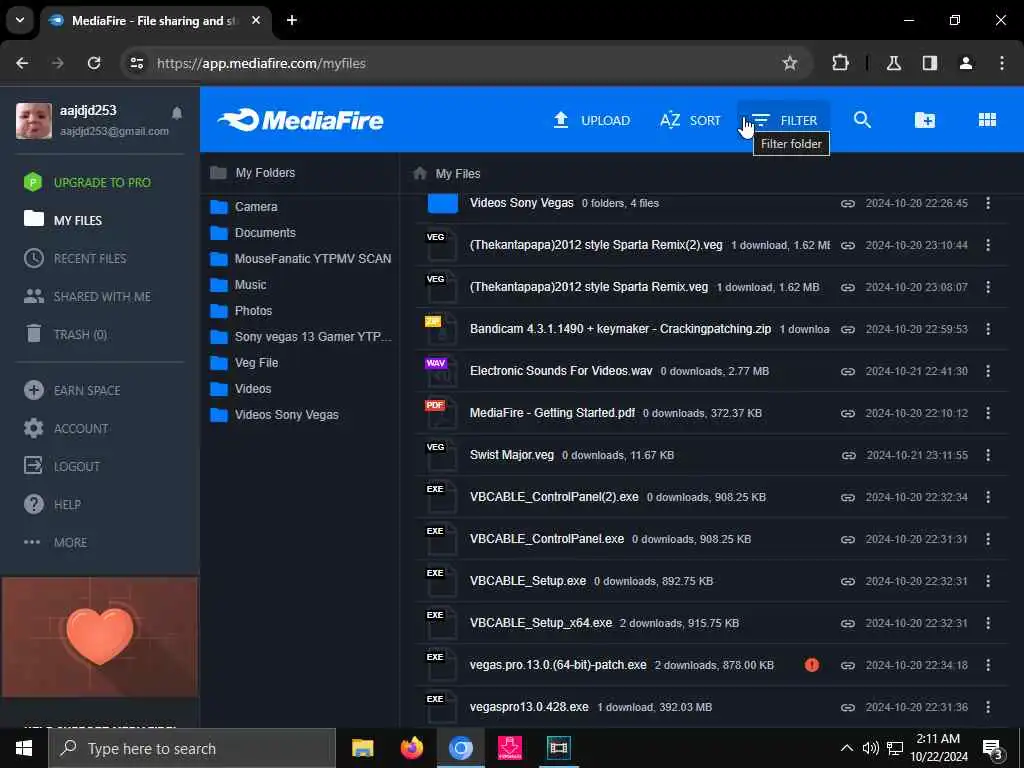The width and height of the screenshot is (1024, 768).
Task: Click the My Files home breadcrumb icon
Action: point(420,173)
